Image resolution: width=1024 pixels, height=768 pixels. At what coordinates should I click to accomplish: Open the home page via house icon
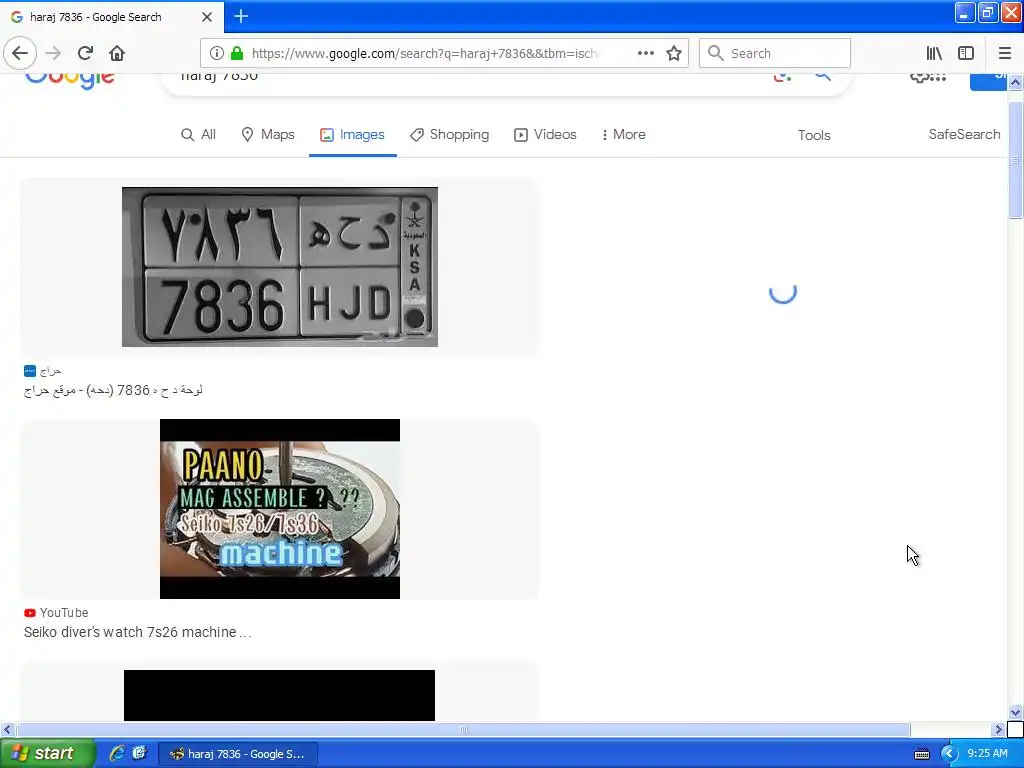117,53
